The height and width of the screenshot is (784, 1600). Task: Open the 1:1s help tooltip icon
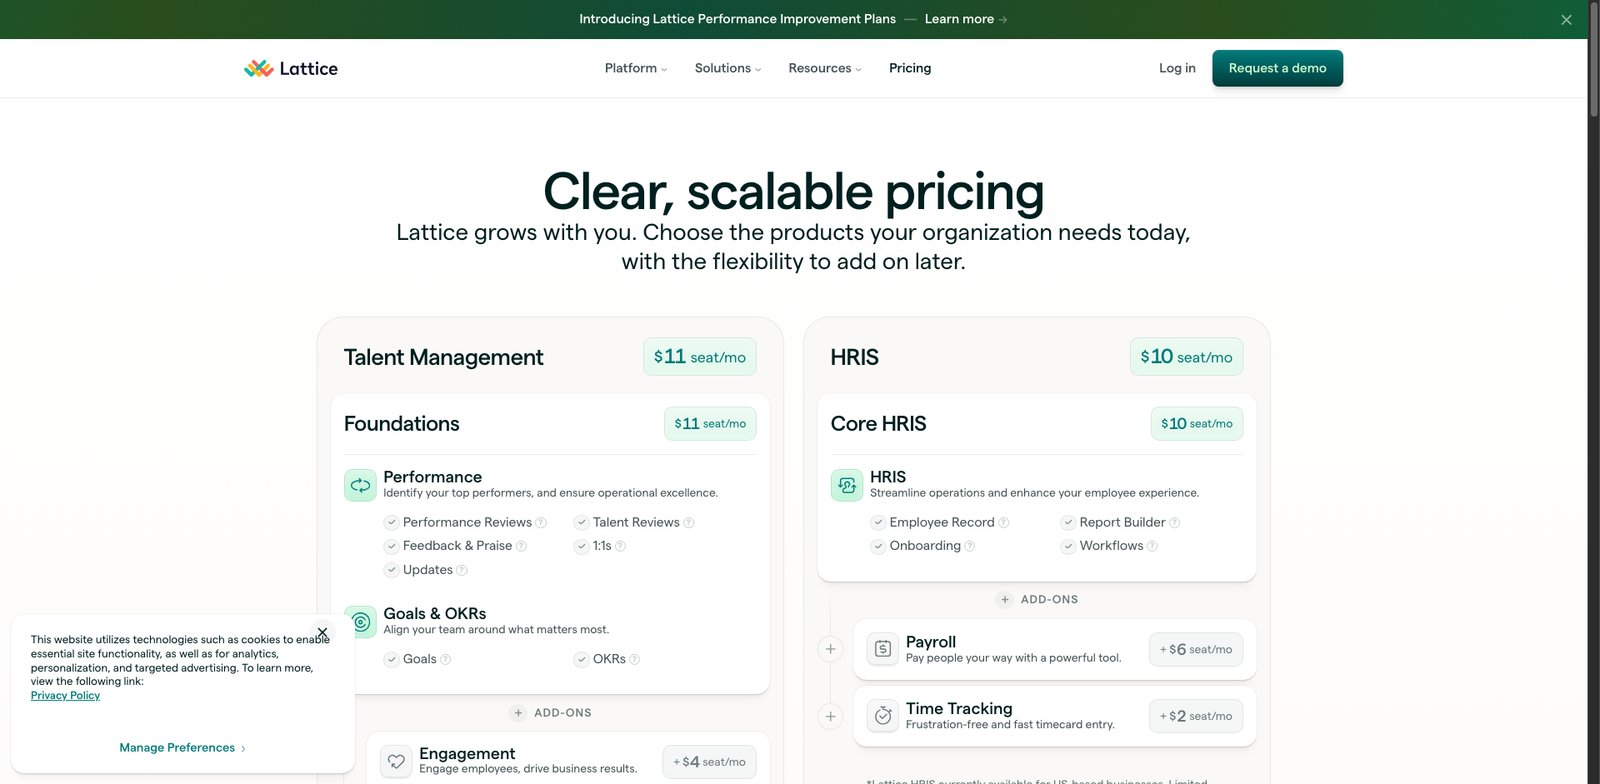pos(620,546)
